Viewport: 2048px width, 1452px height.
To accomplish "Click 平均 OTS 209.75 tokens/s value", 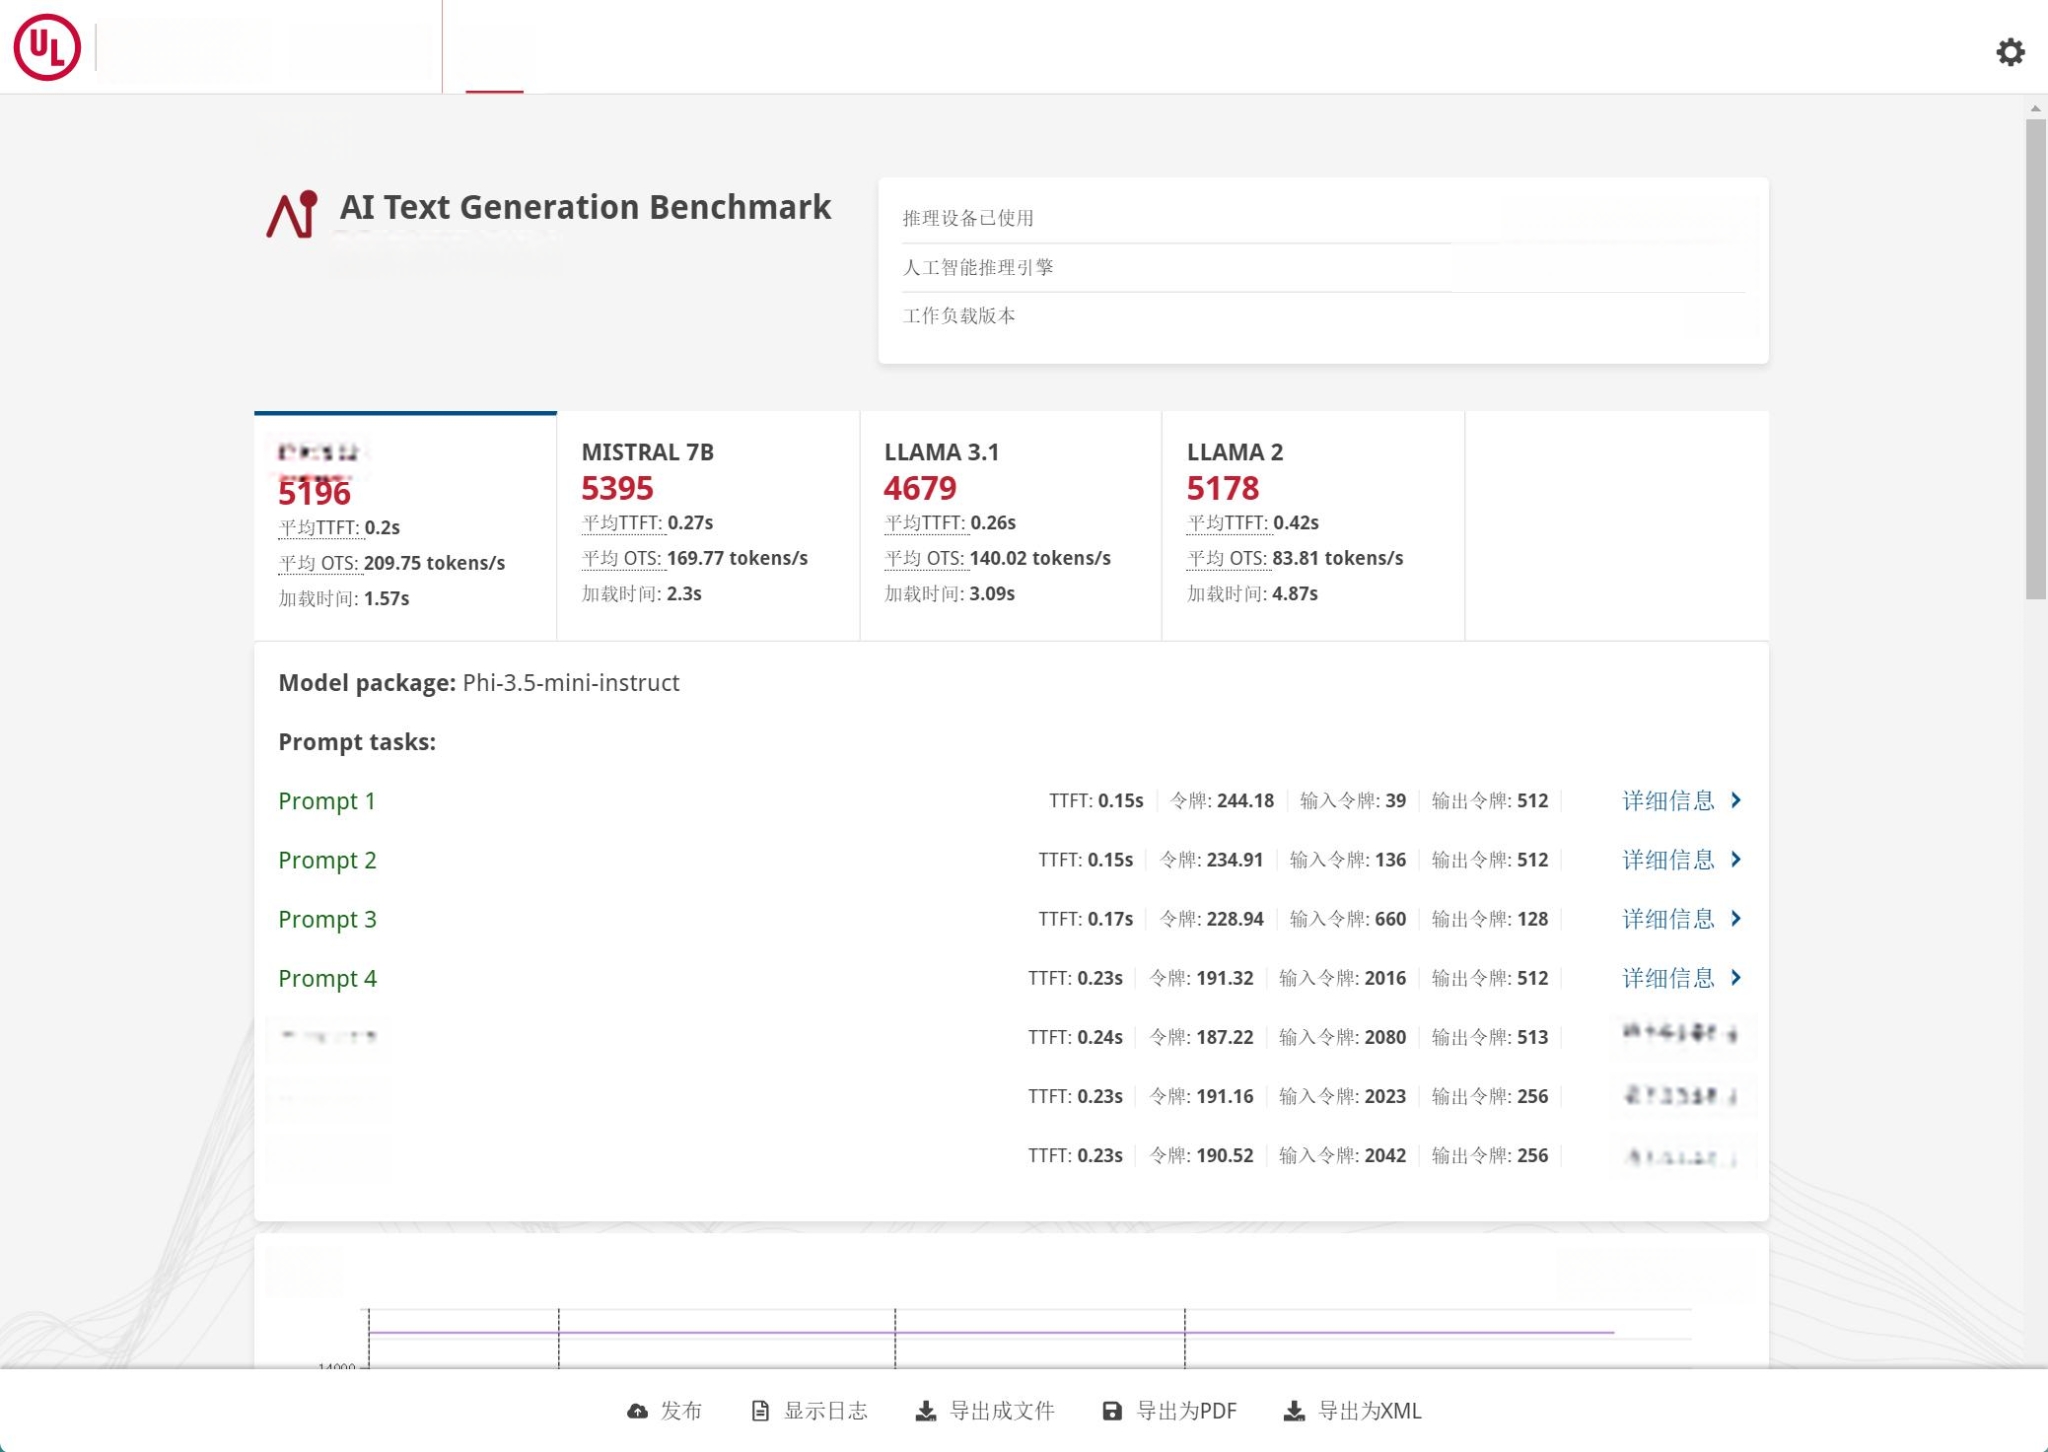I will pyautogui.click(x=434, y=563).
